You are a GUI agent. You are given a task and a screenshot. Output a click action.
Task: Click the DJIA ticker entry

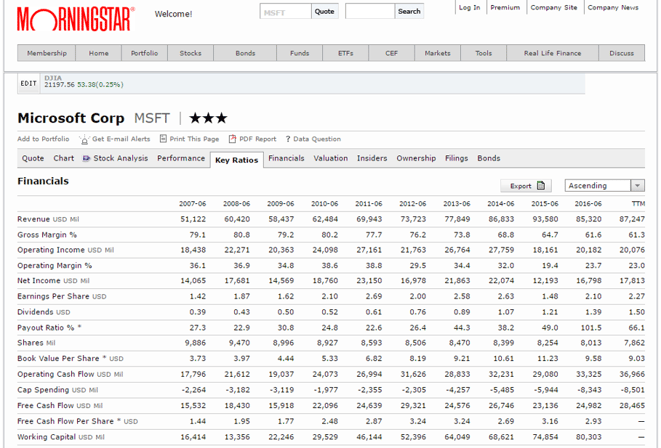tap(84, 81)
